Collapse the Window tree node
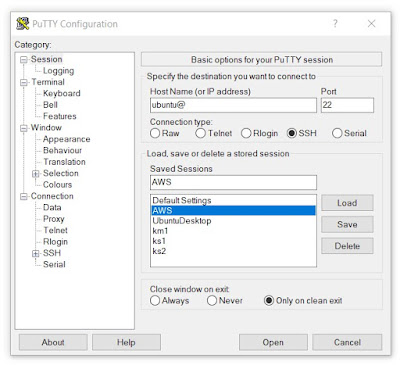400x365 pixels. (x=23, y=128)
